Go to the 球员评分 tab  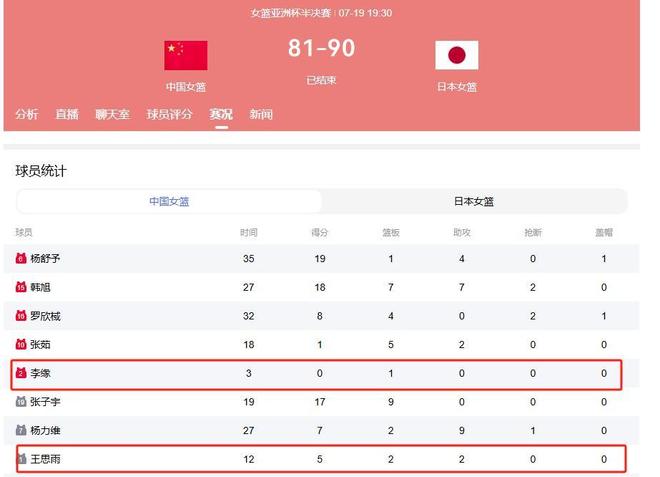click(x=169, y=114)
